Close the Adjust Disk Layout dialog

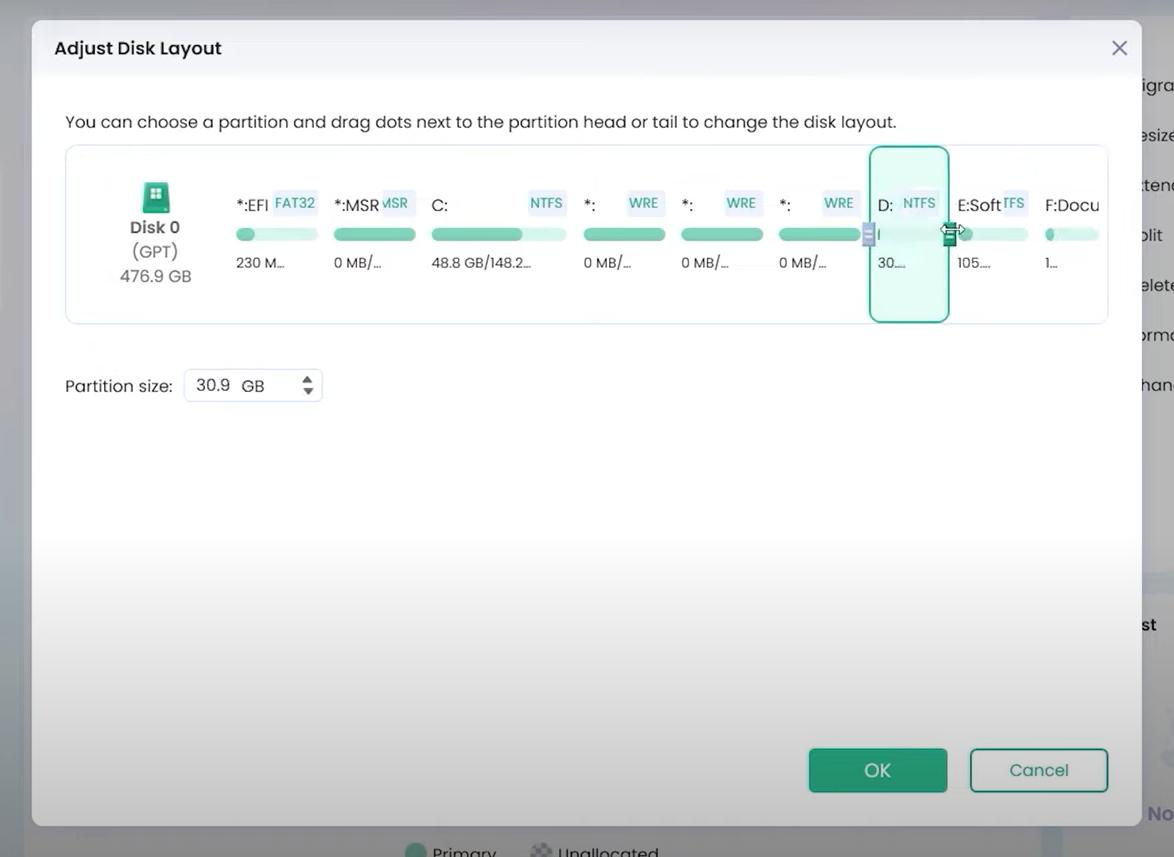click(1119, 48)
